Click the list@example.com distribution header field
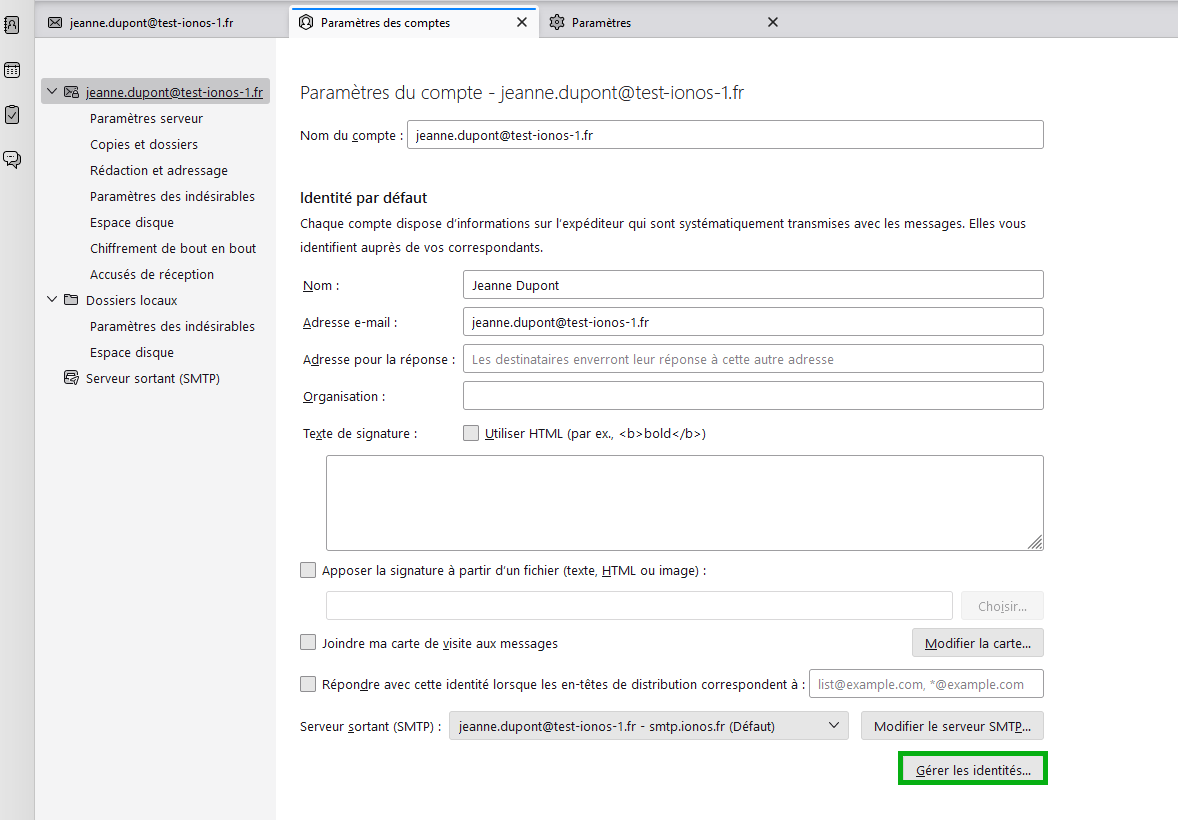 point(926,684)
